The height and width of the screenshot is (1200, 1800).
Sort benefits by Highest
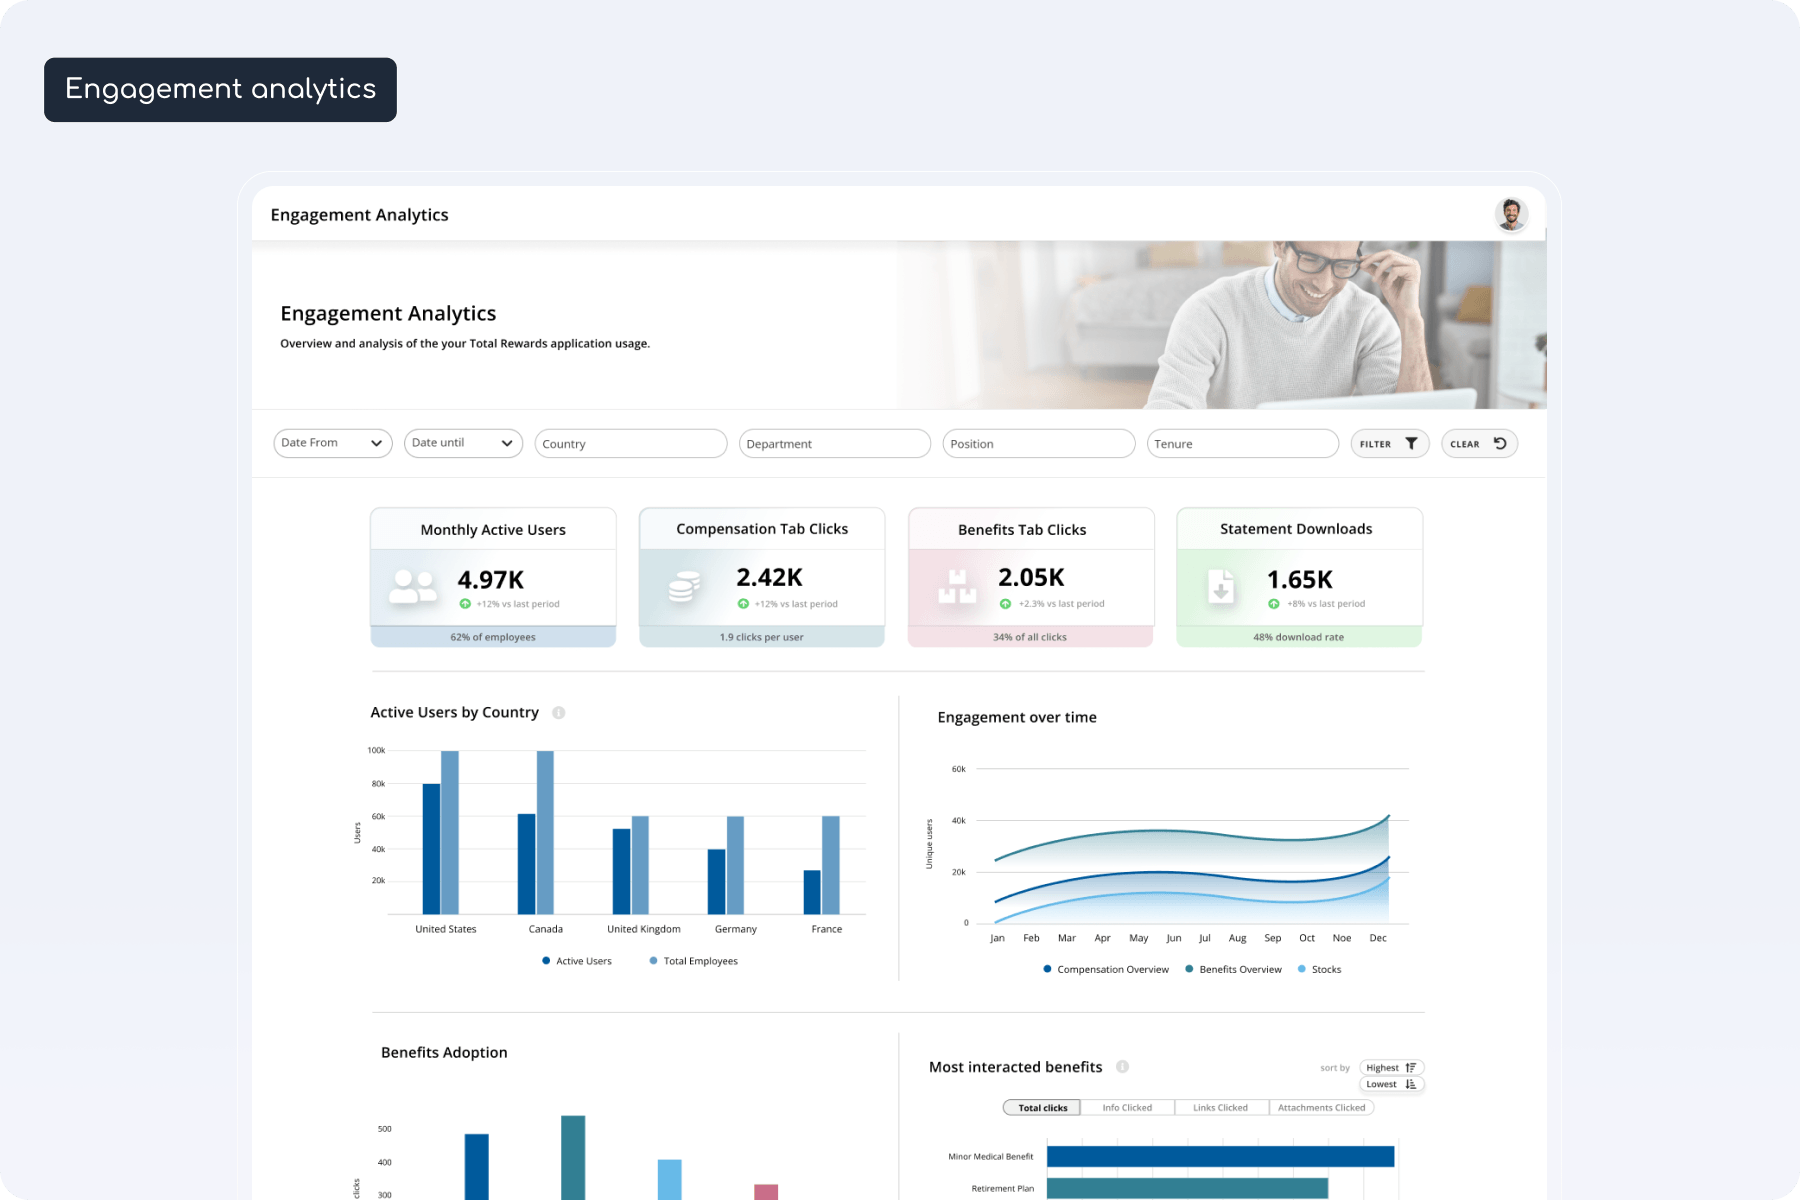[x=1390, y=1068]
